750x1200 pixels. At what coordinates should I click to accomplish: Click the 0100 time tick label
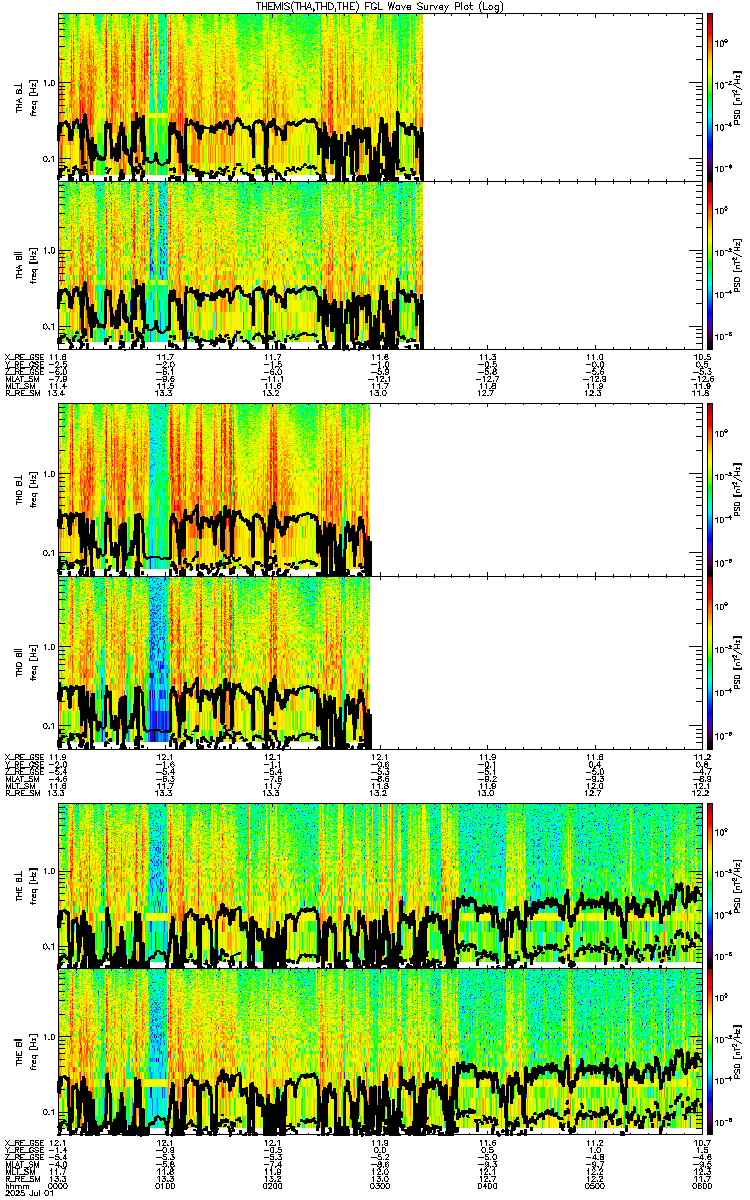(x=165, y=1186)
